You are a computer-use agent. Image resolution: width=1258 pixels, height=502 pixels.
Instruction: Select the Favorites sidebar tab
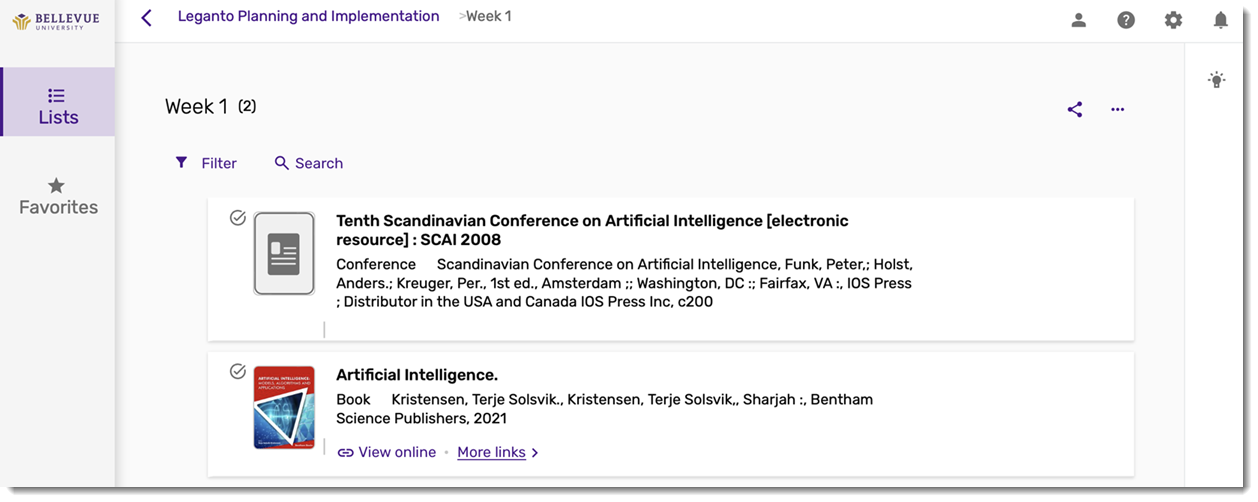coord(58,196)
